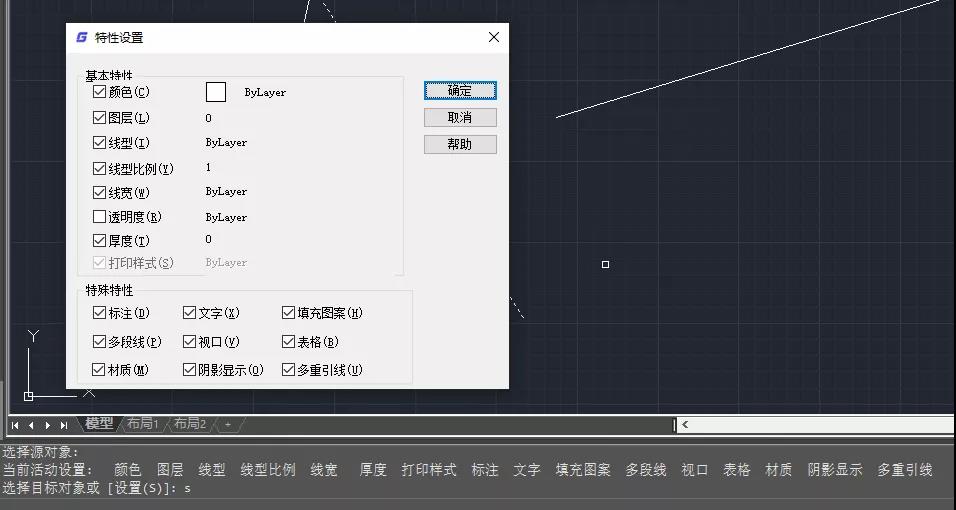Click the horizontal scrollbar left arrow
Image resolution: width=956 pixels, height=510 pixels.
685,425
